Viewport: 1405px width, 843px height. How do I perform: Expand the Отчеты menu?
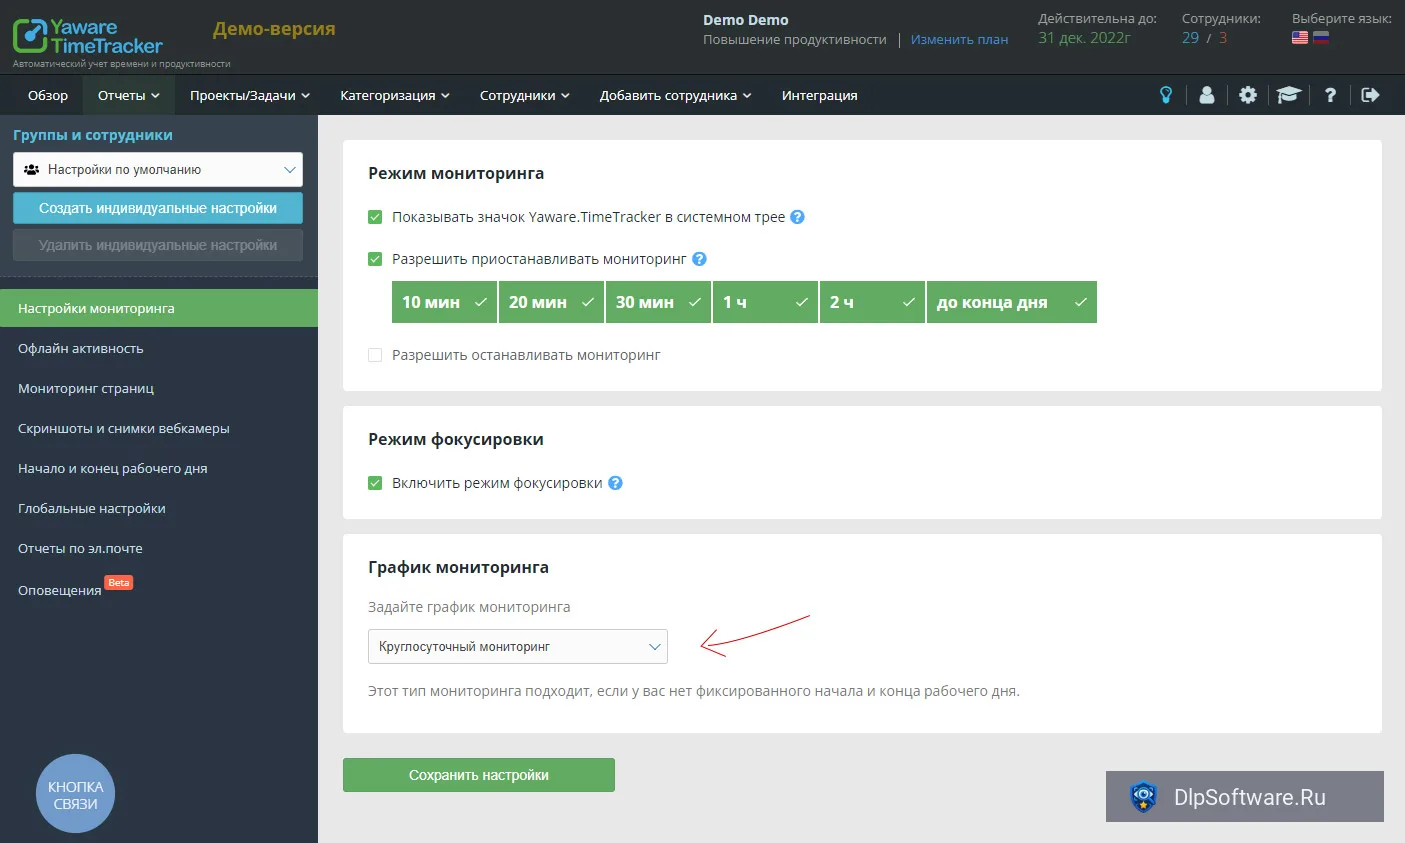point(128,95)
